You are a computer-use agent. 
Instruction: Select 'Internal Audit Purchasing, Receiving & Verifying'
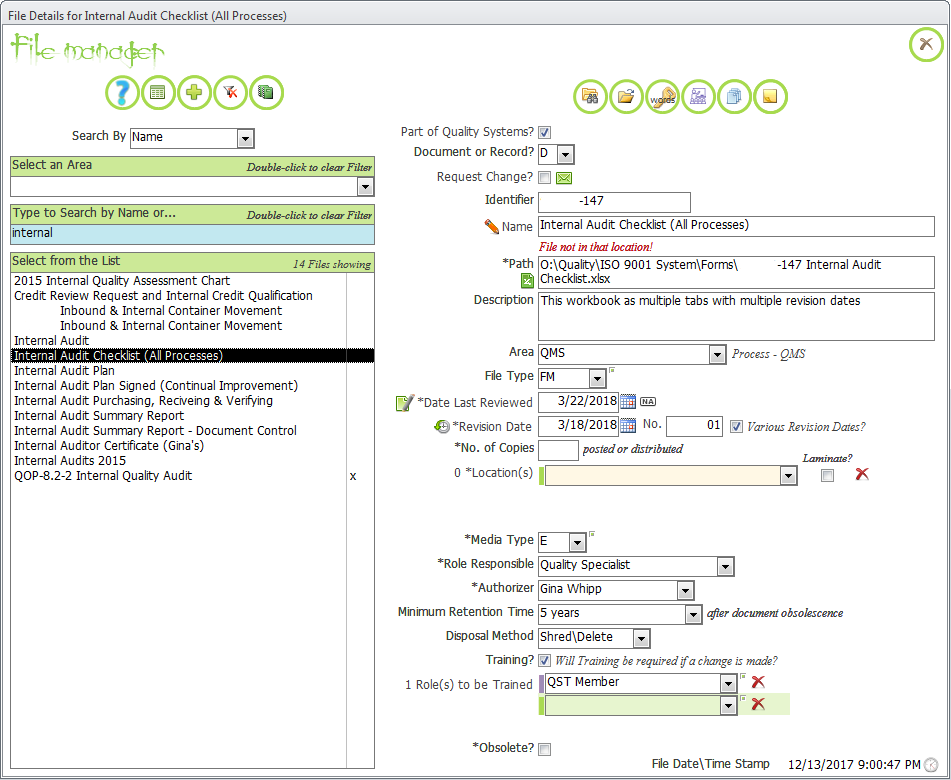(x=179, y=401)
